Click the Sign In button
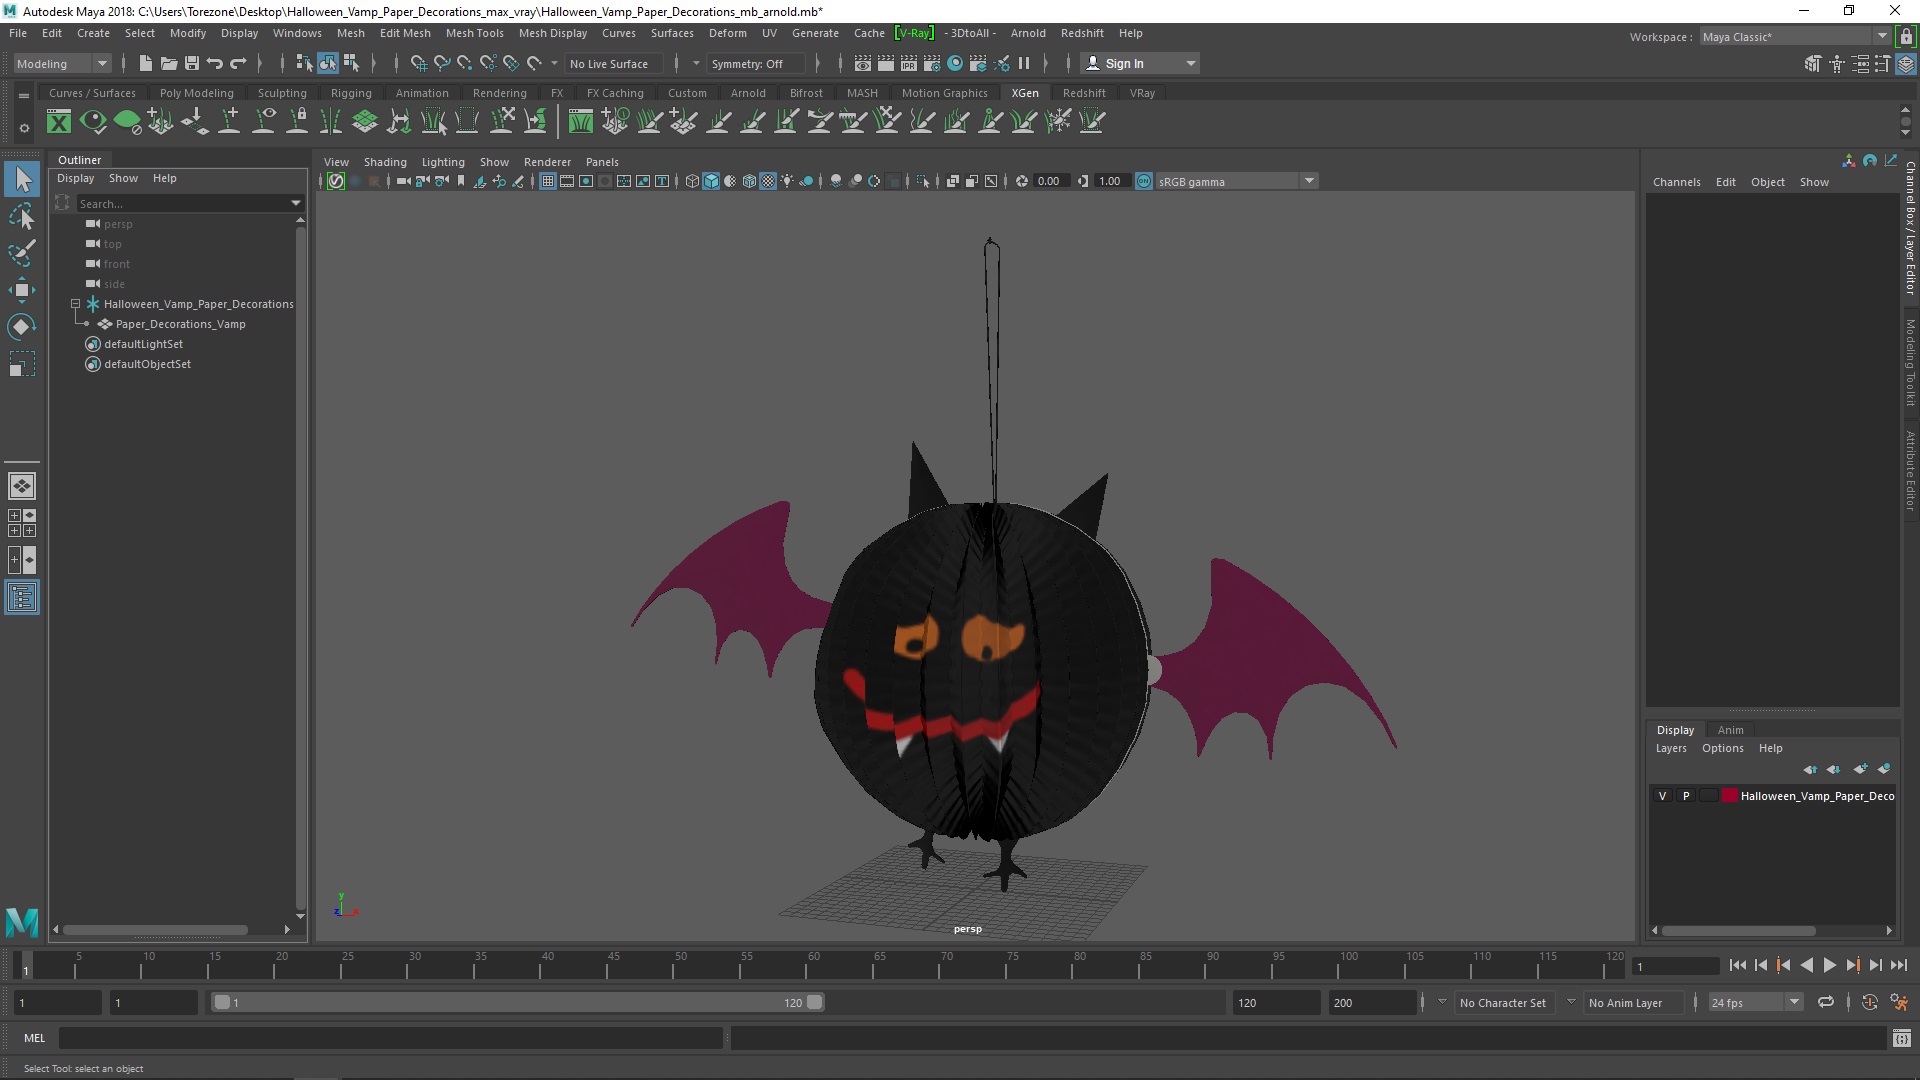 1124,63
